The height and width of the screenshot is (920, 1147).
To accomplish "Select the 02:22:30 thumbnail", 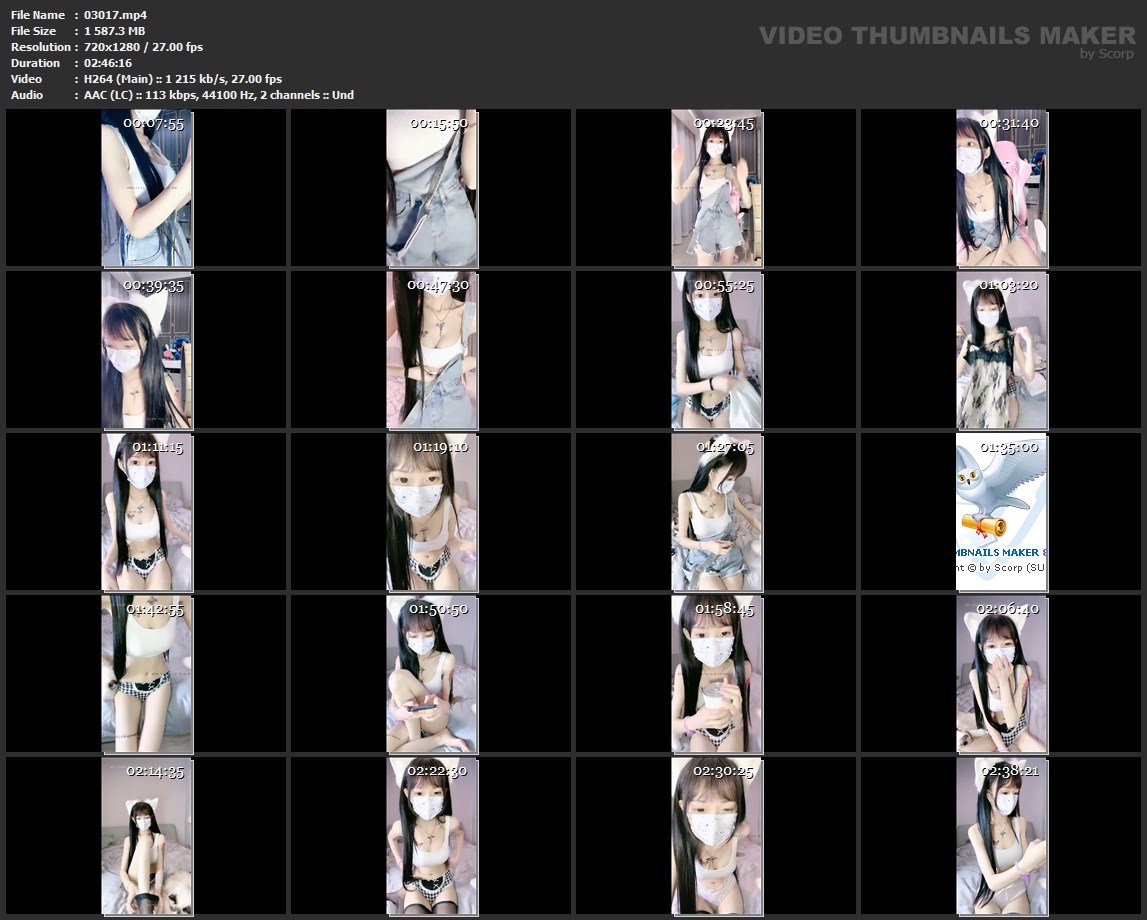I will (431, 836).
